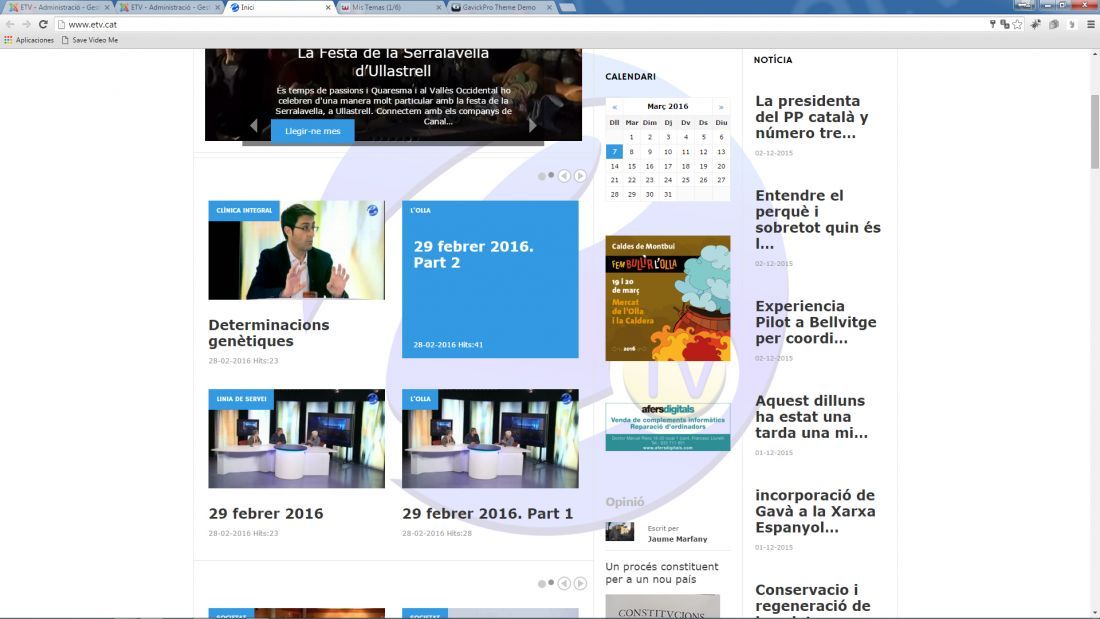The width and height of the screenshot is (1100, 619).
Task: Click the upper video carousel next arrow
Action: 580,175
